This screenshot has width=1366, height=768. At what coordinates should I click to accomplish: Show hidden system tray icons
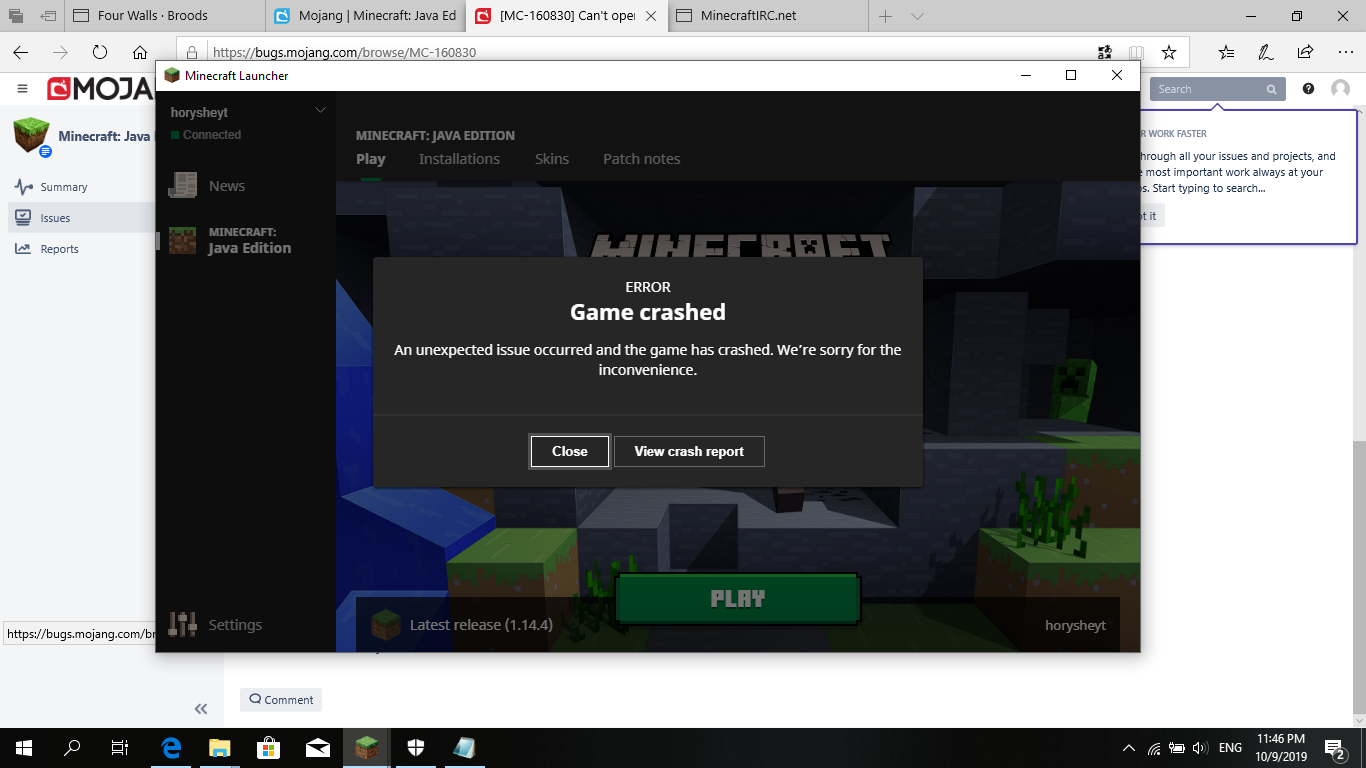click(x=1129, y=748)
